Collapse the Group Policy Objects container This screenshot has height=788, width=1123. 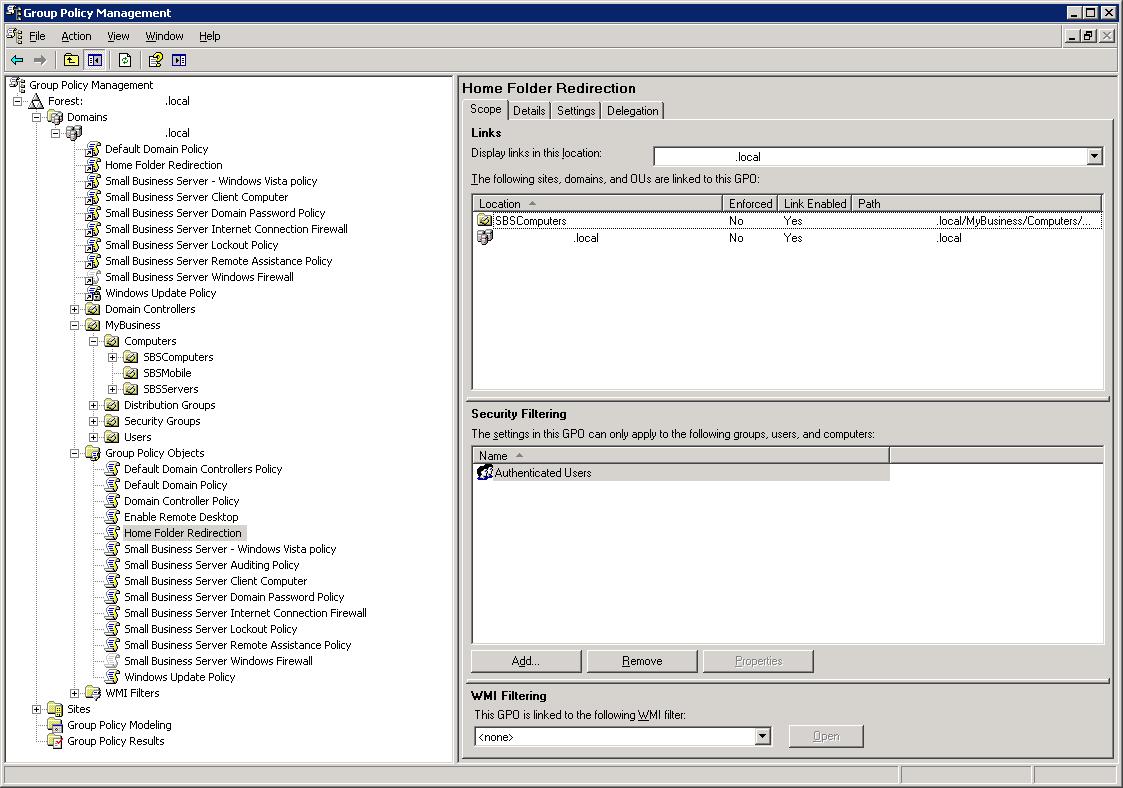[x=74, y=453]
